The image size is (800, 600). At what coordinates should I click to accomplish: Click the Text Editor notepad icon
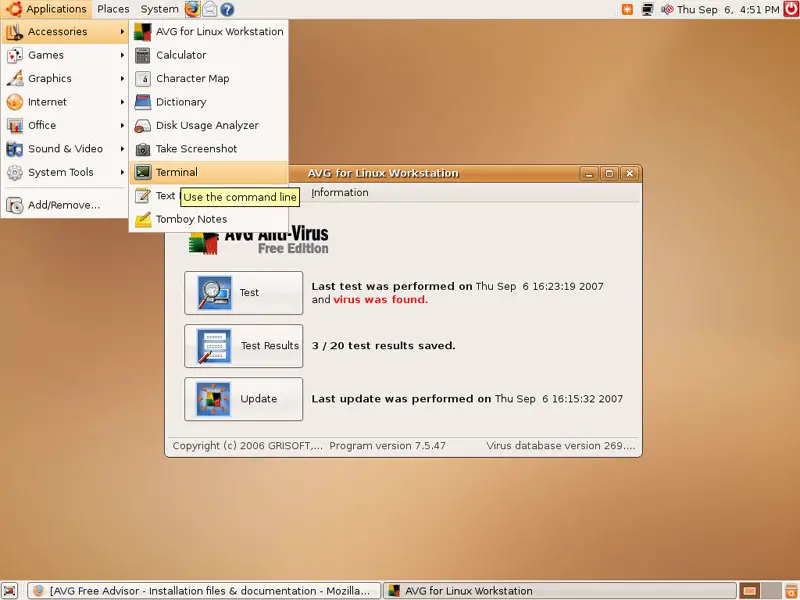(143, 196)
